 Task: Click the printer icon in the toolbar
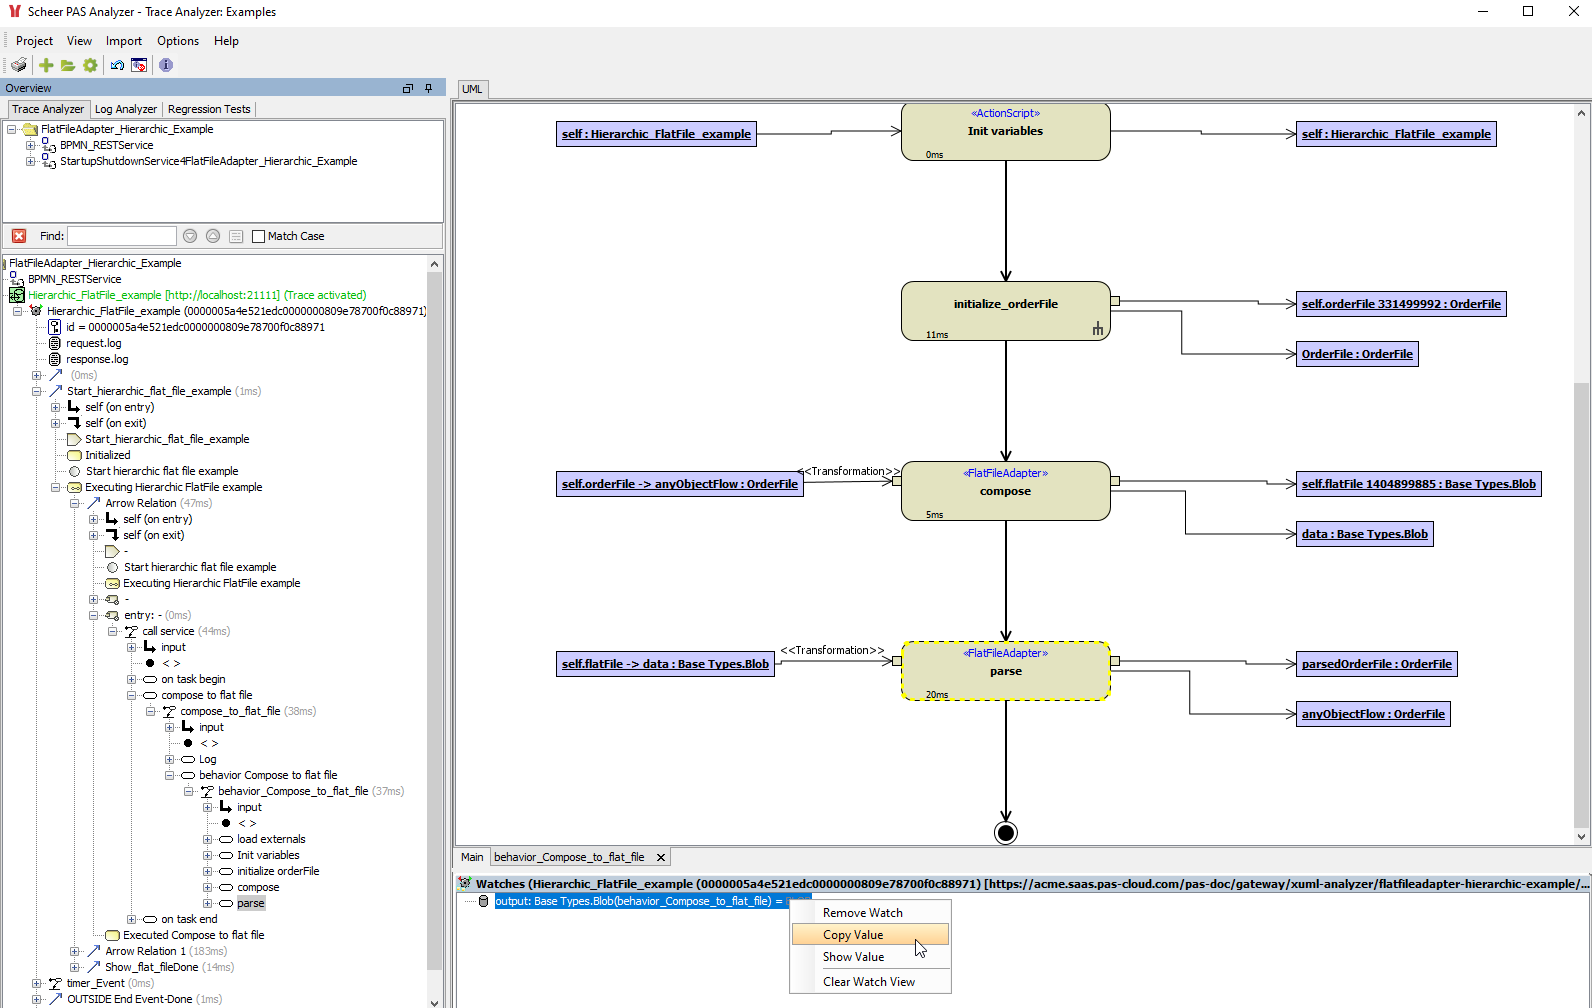(19, 65)
